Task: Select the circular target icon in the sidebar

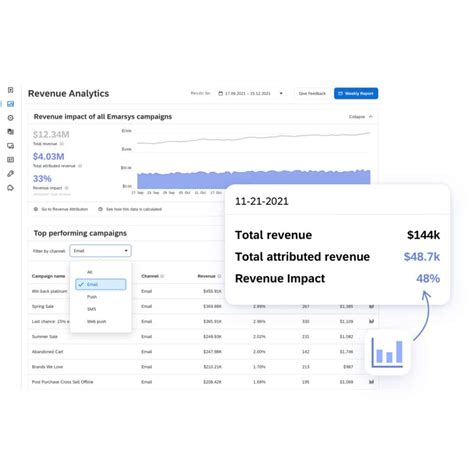Action: 10,118
